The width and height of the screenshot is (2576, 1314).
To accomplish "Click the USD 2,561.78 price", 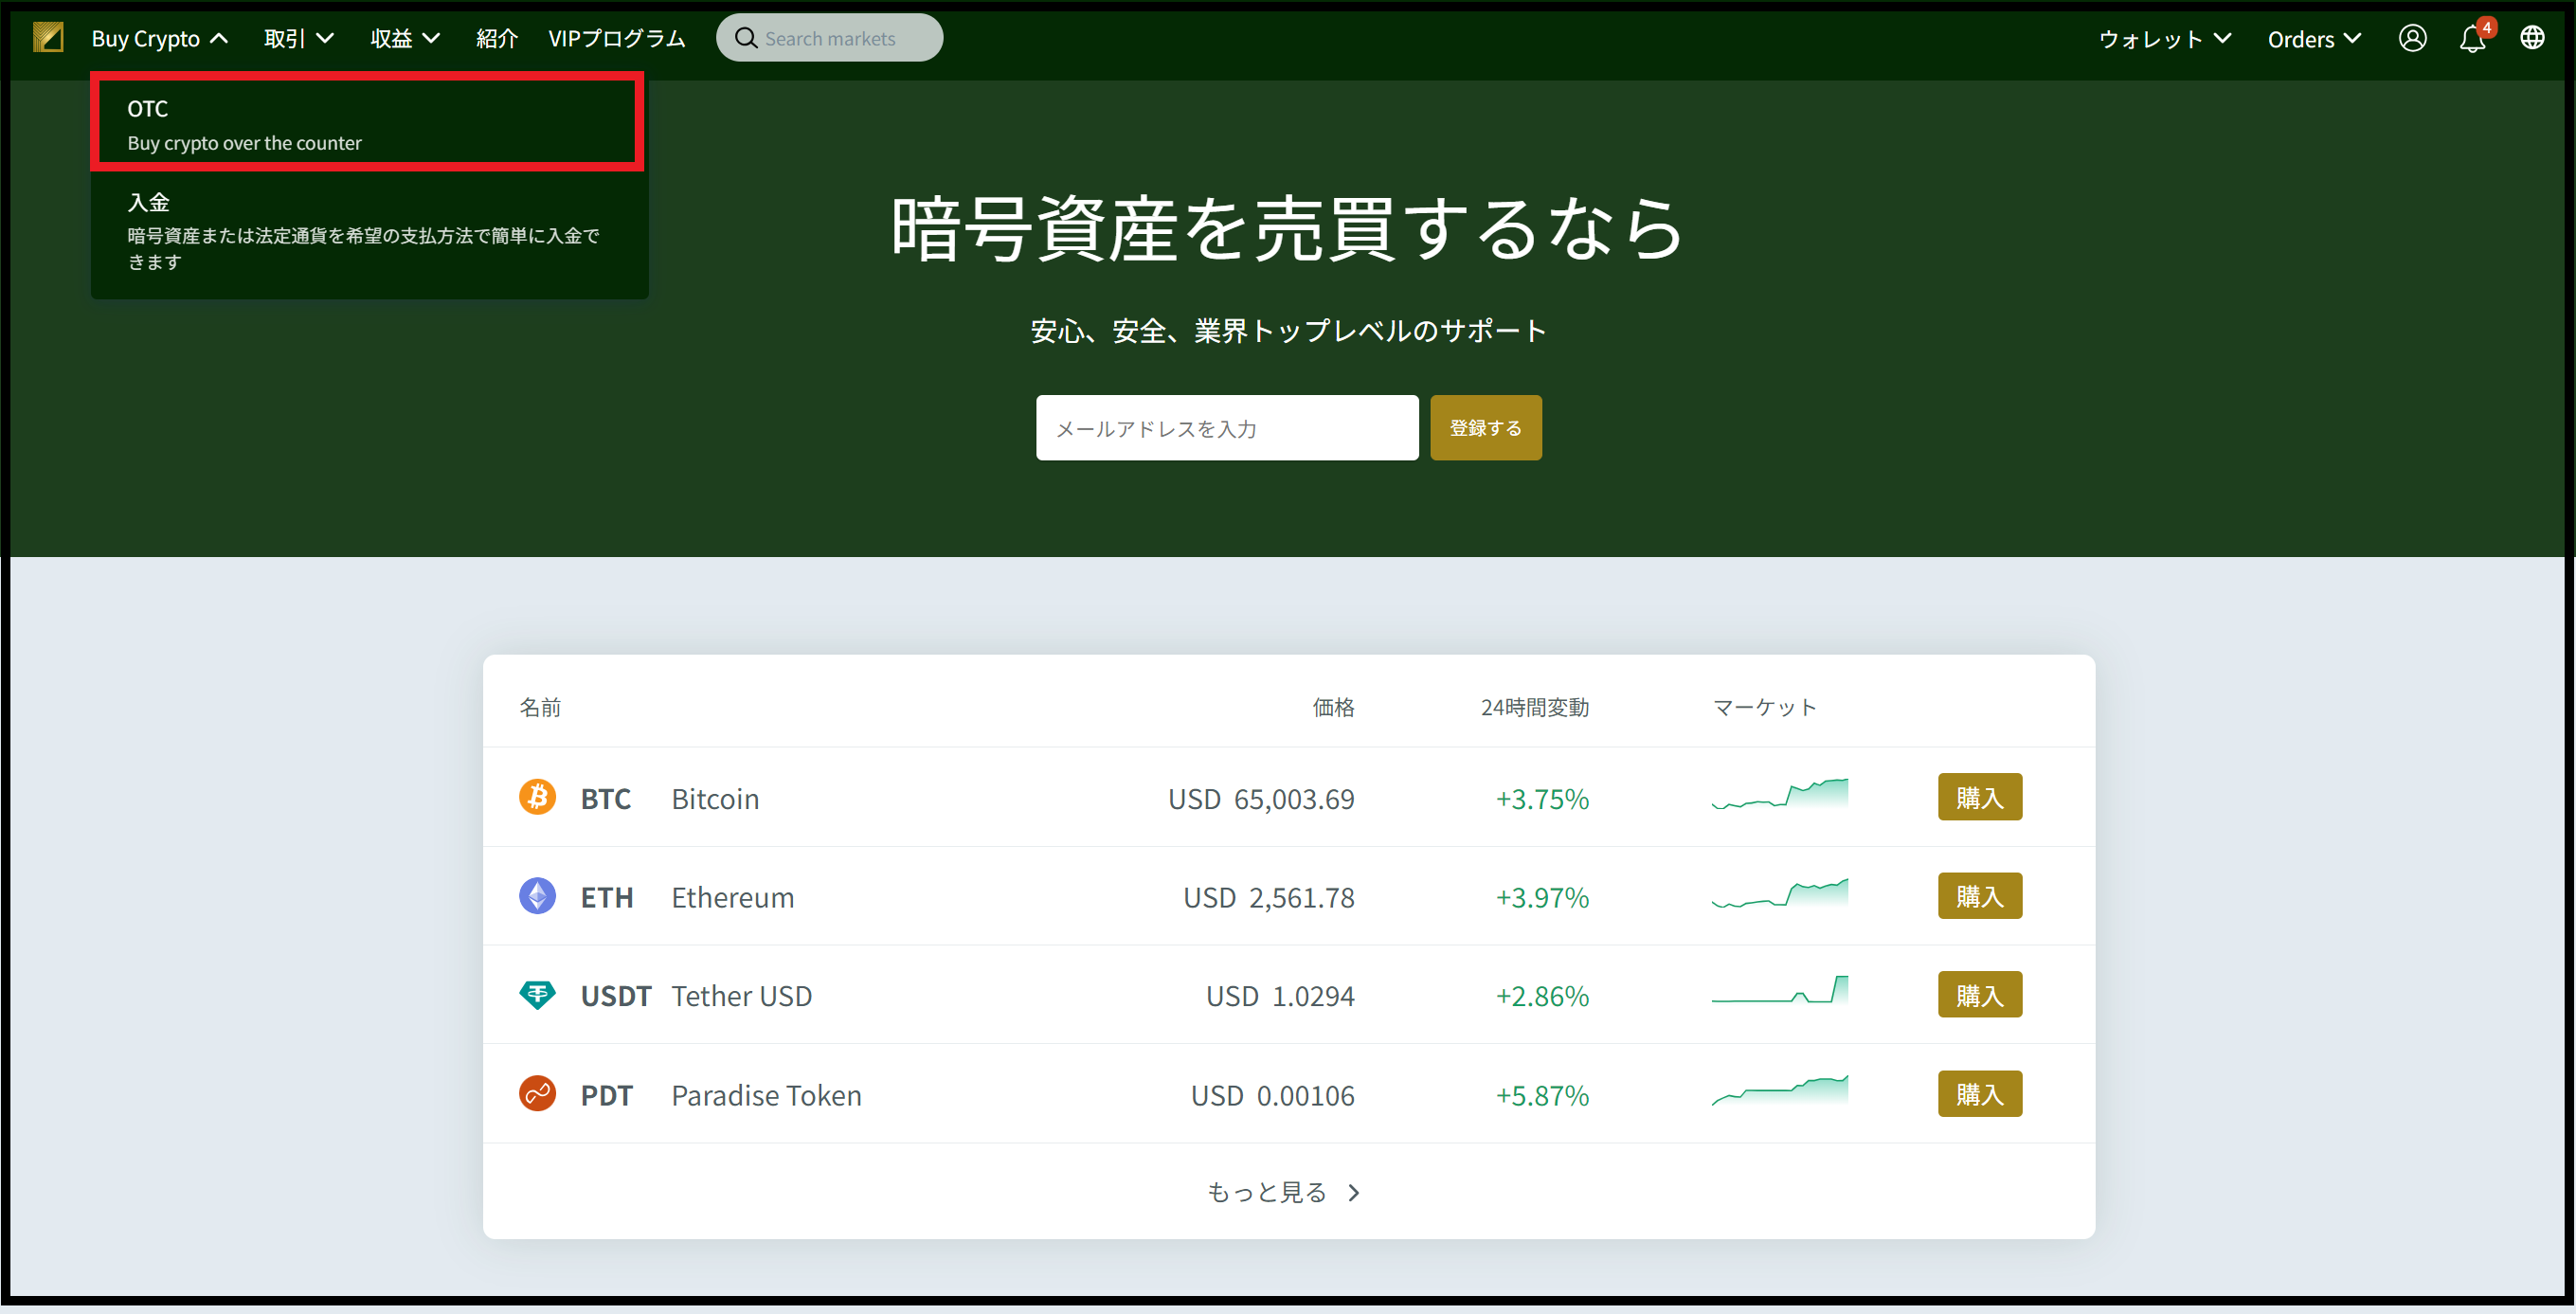I will pos(1269,898).
